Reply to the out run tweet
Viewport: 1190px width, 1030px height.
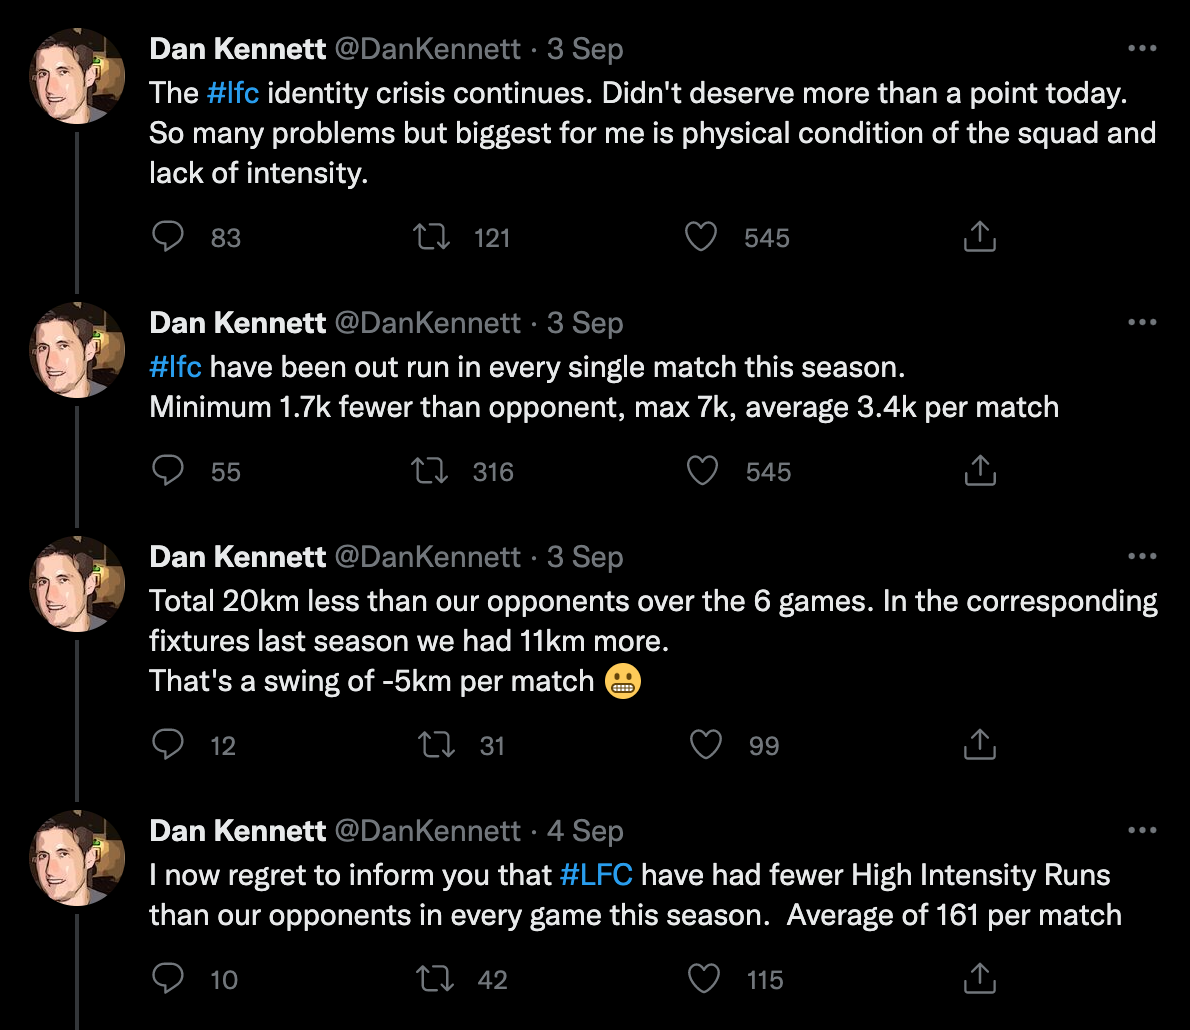tap(168, 471)
